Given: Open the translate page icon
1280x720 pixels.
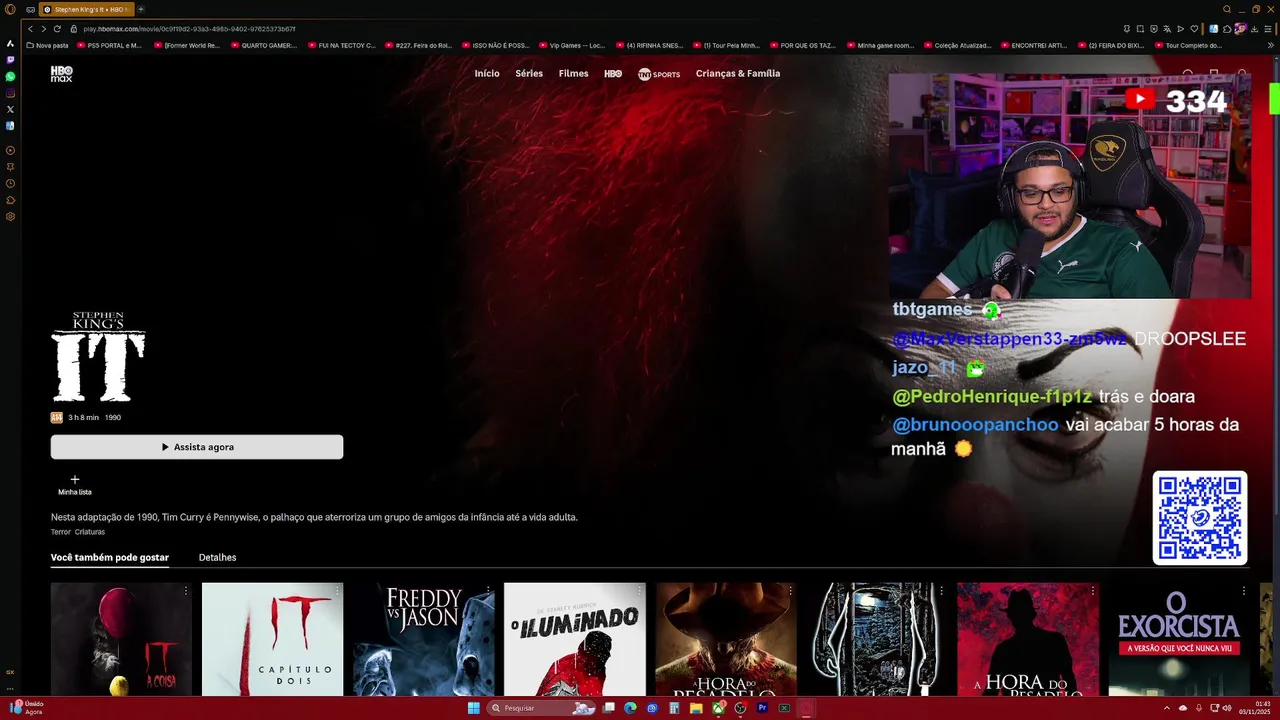Looking at the screenshot, I should tap(1167, 29).
